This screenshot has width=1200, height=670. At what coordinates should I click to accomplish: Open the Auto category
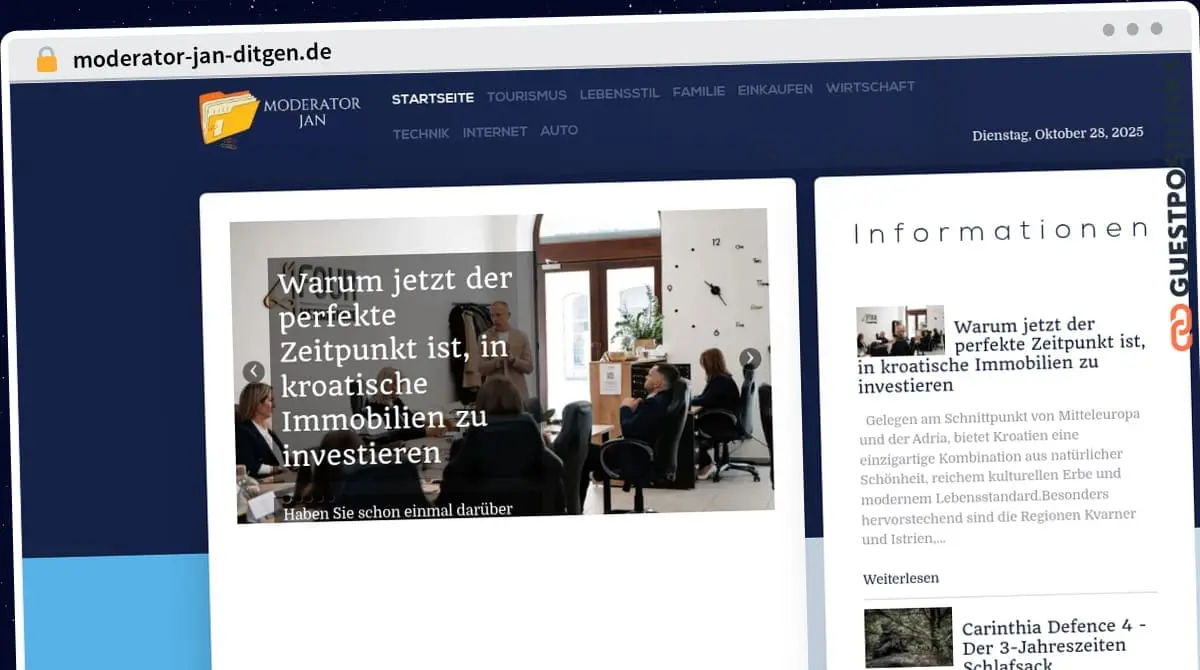pos(560,130)
